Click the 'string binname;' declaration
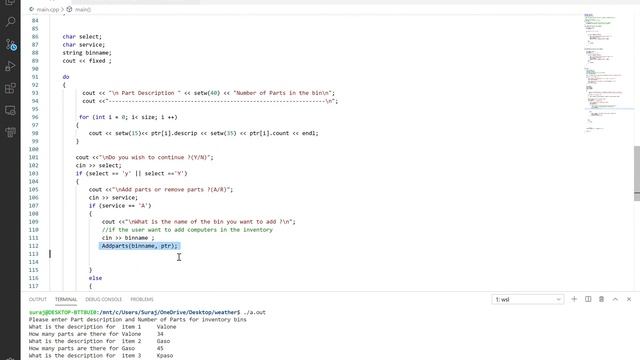 (87, 53)
